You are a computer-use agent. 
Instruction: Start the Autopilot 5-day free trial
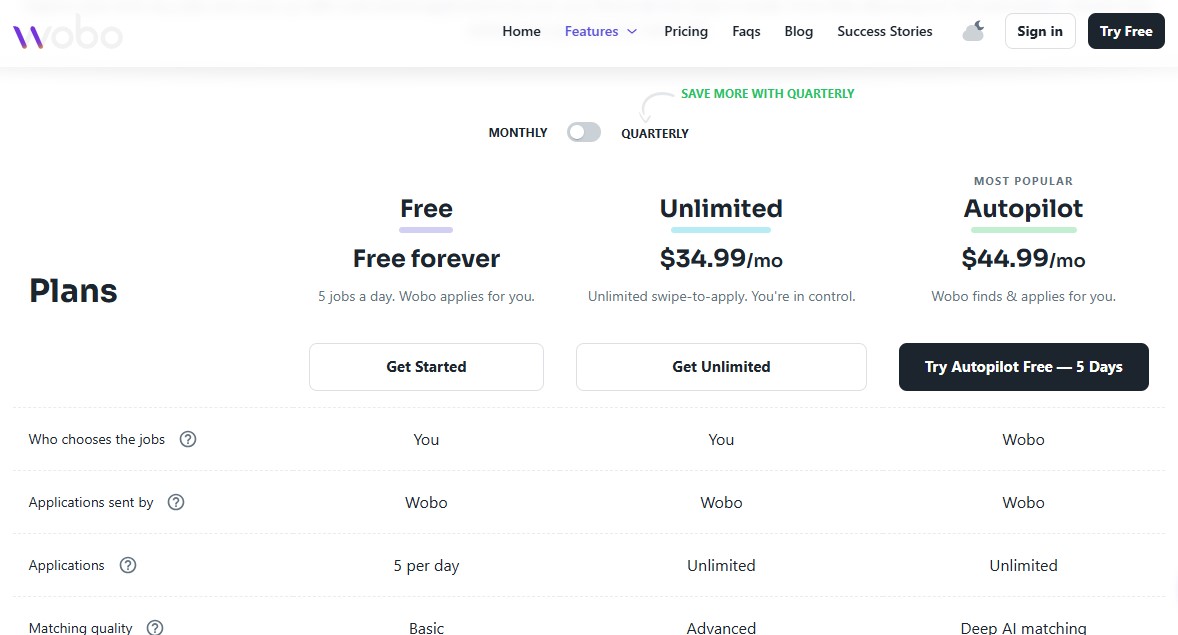pyautogui.click(x=1023, y=366)
